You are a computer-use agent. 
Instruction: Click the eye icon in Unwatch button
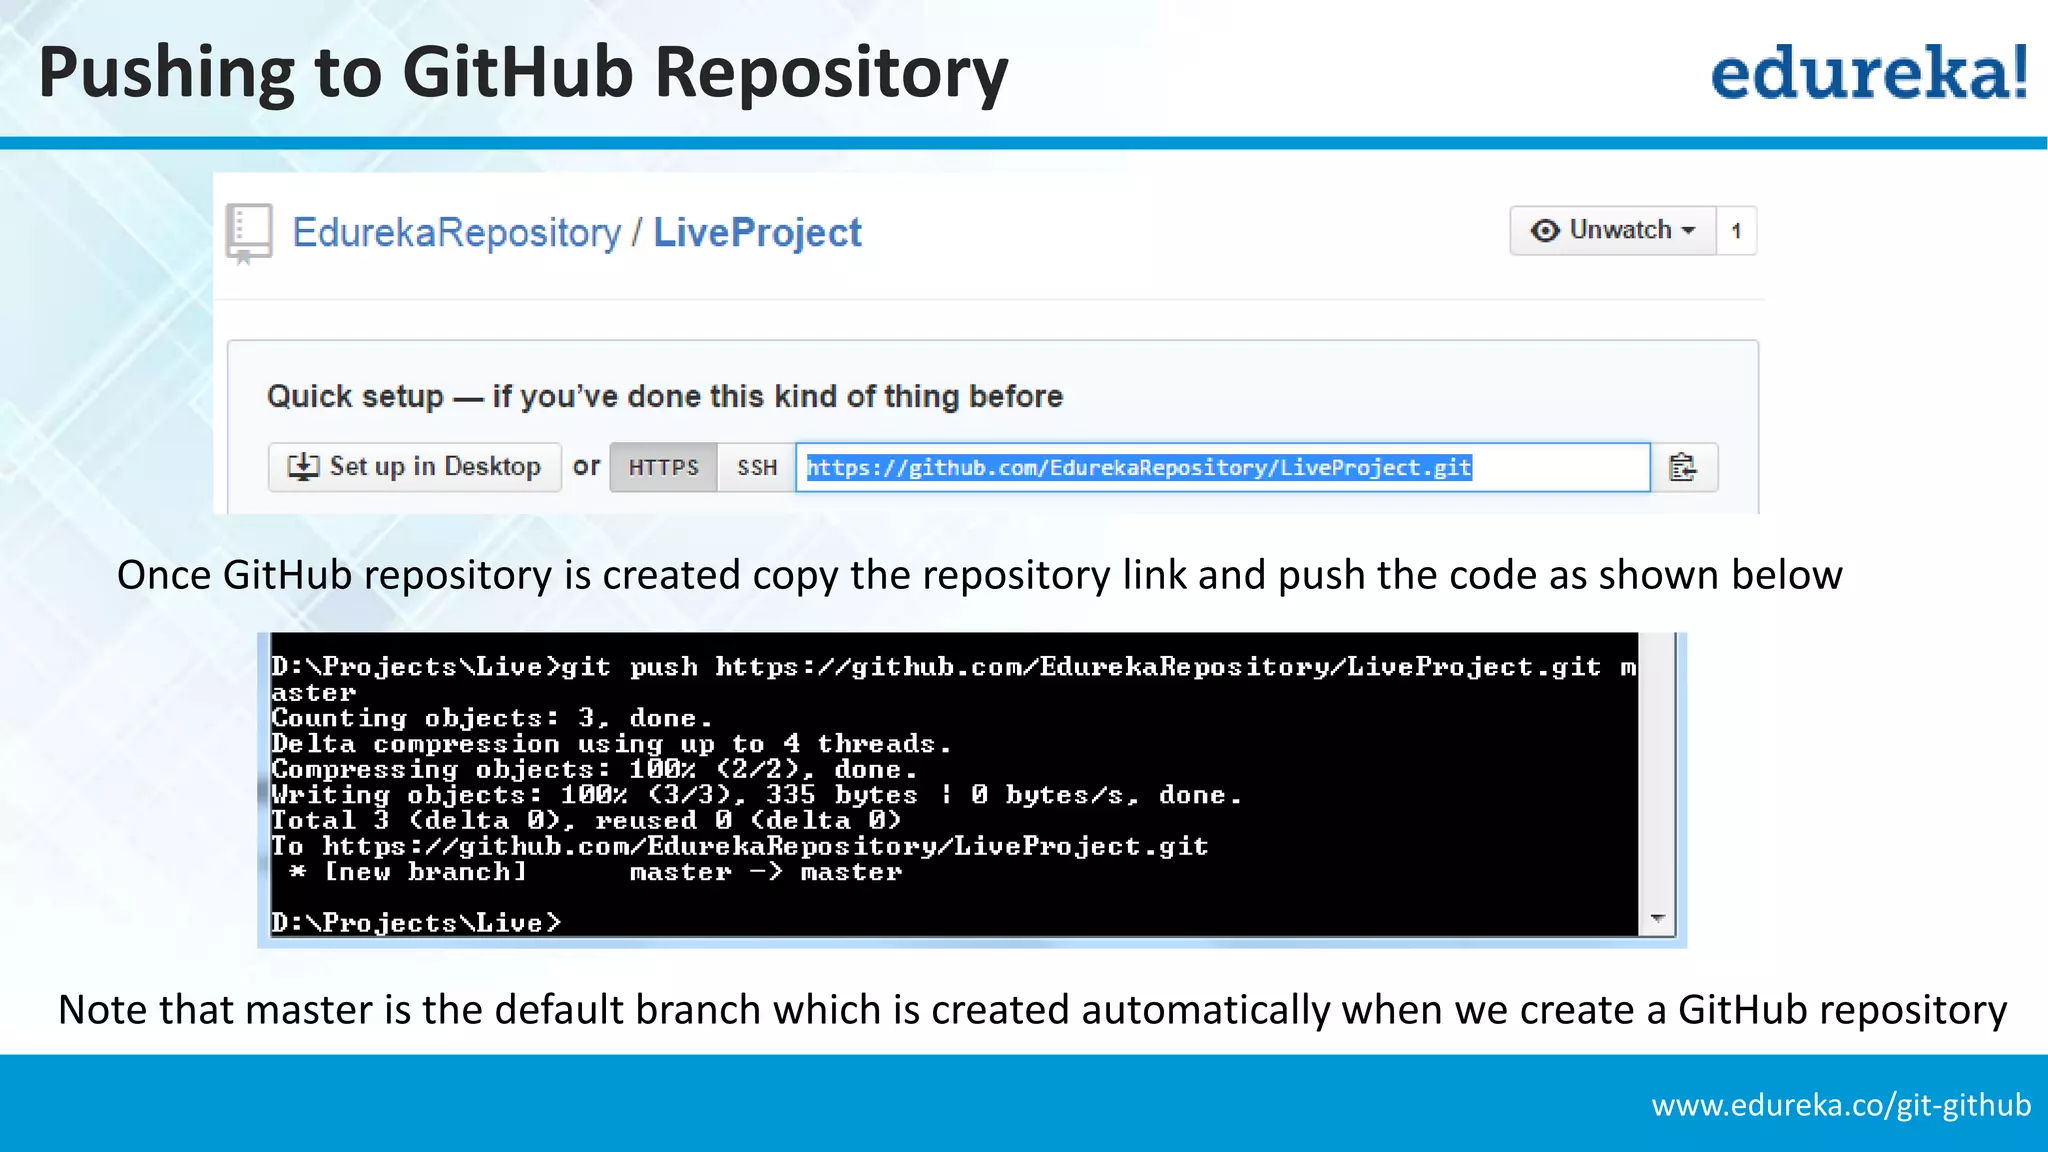click(1545, 231)
